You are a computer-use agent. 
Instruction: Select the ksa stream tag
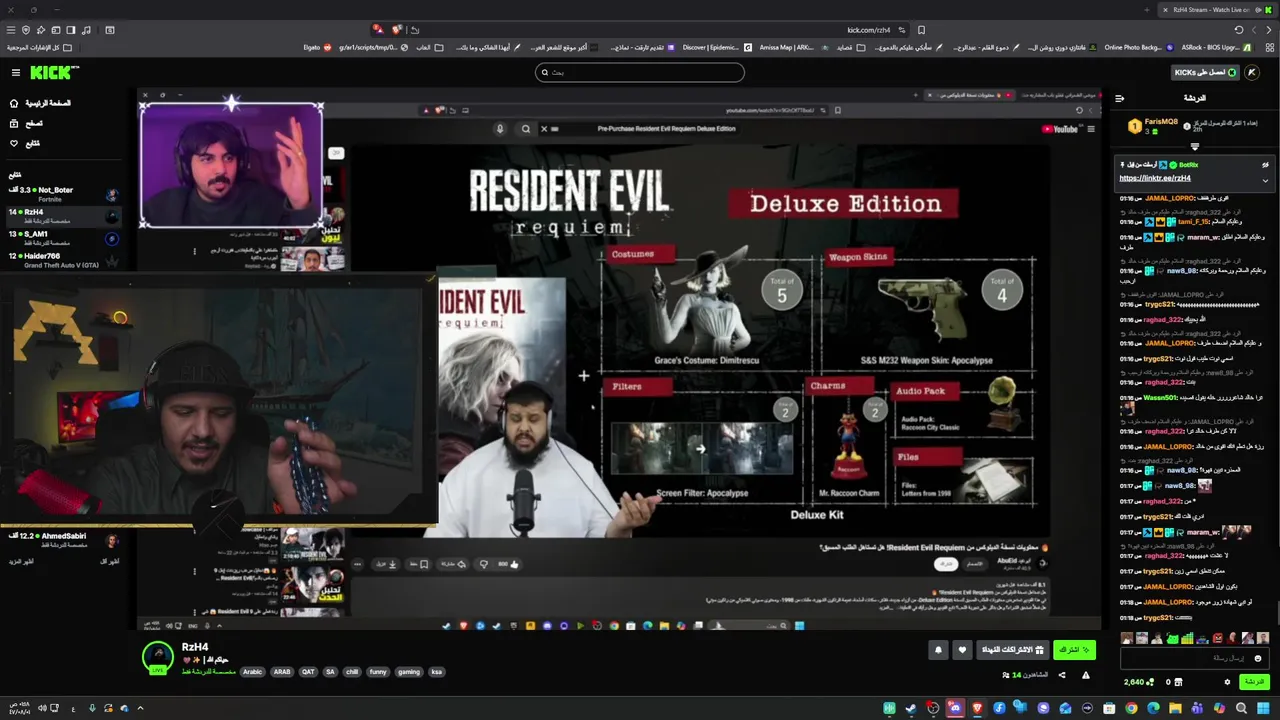[x=436, y=672]
